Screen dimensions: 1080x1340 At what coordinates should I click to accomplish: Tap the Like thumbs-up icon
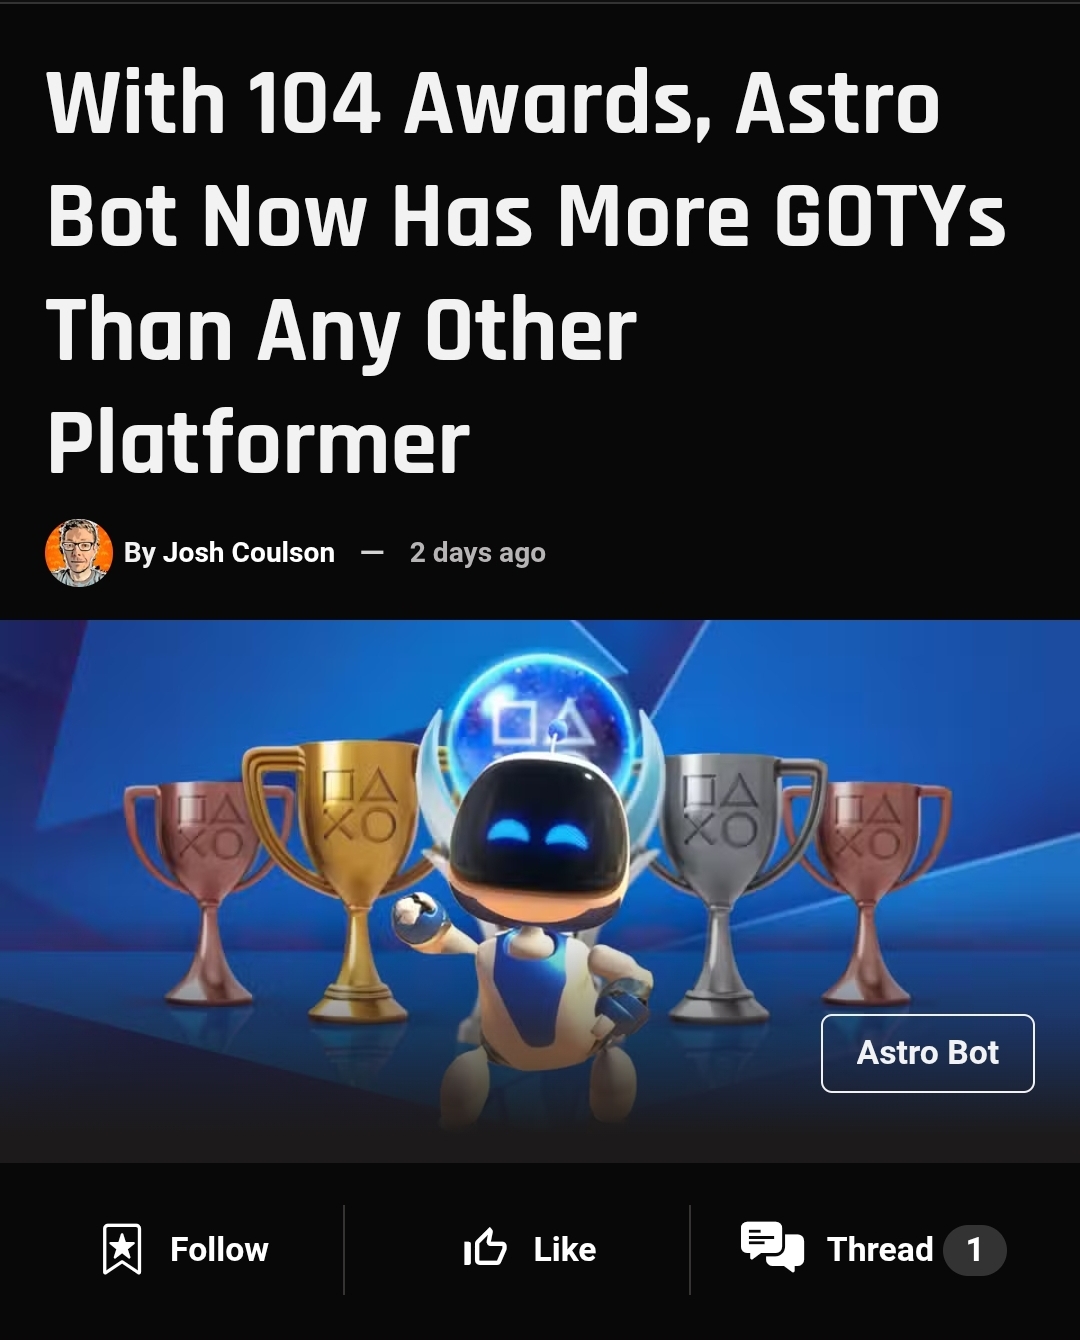[485, 1248]
